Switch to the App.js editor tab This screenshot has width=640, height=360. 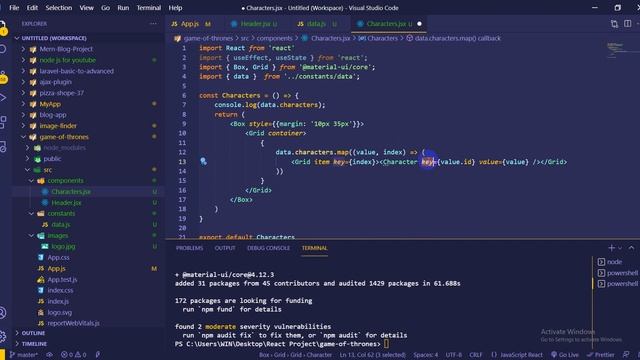190,24
